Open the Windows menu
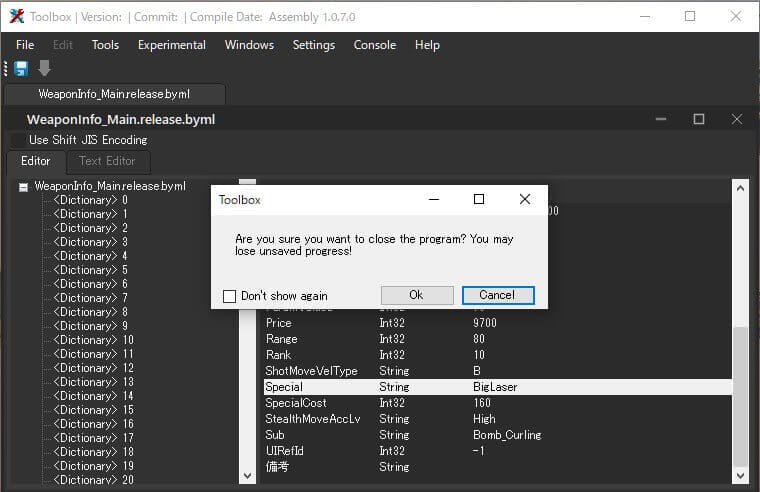 [249, 45]
